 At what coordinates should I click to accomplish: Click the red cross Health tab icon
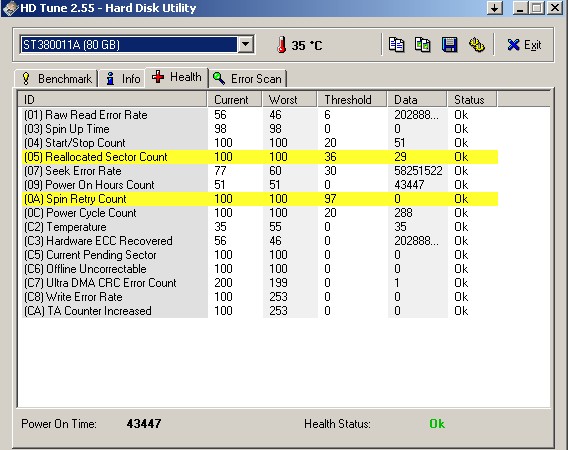pyautogui.click(x=158, y=77)
